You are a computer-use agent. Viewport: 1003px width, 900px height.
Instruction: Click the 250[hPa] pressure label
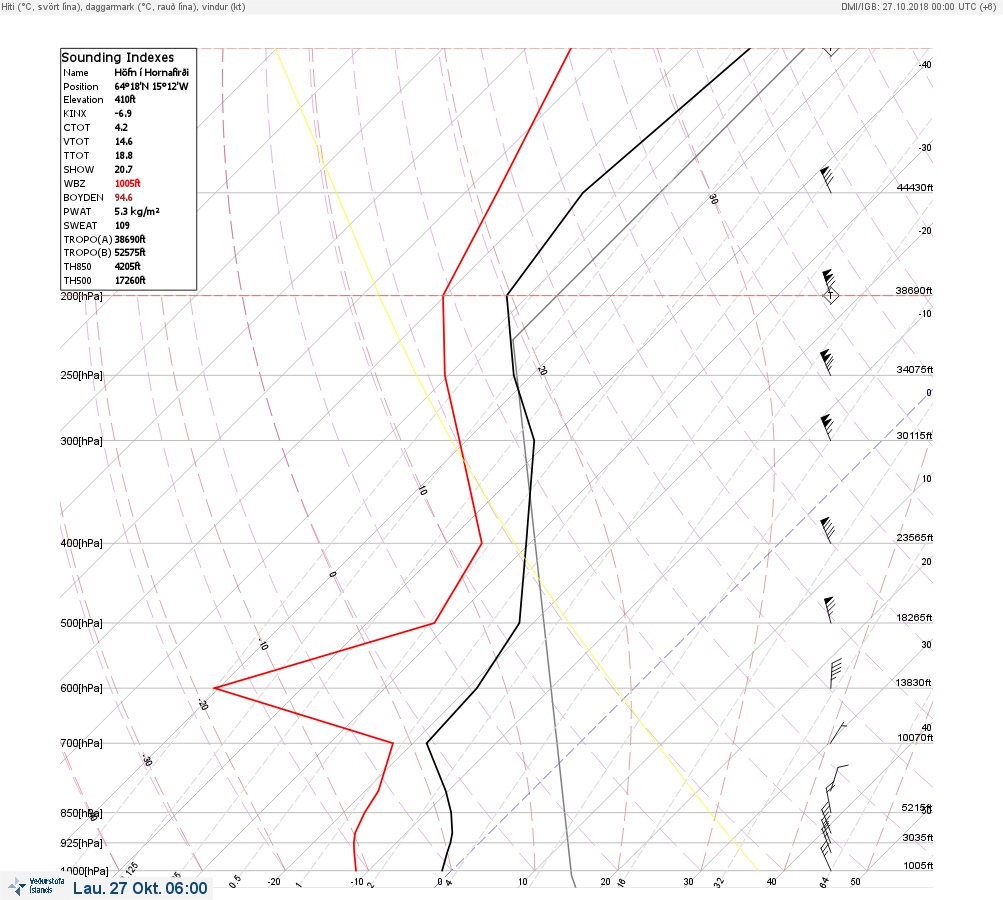click(81, 375)
